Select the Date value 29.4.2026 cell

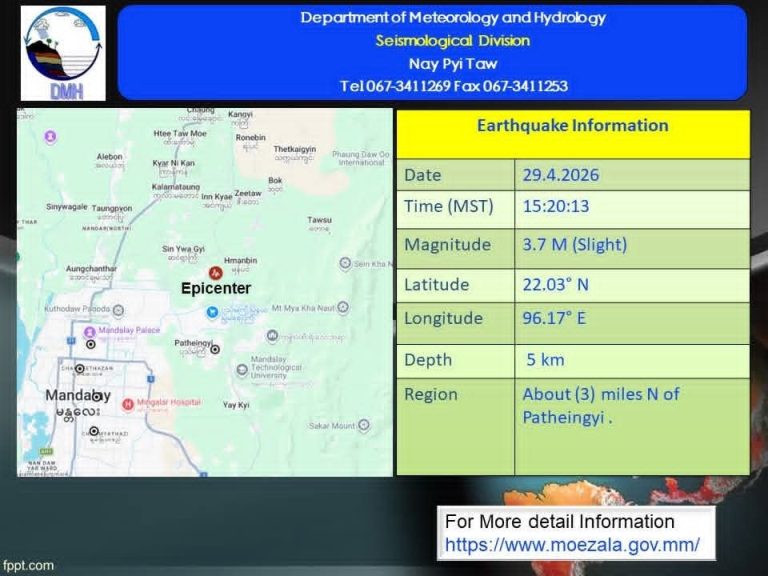[x=632, y=175]
